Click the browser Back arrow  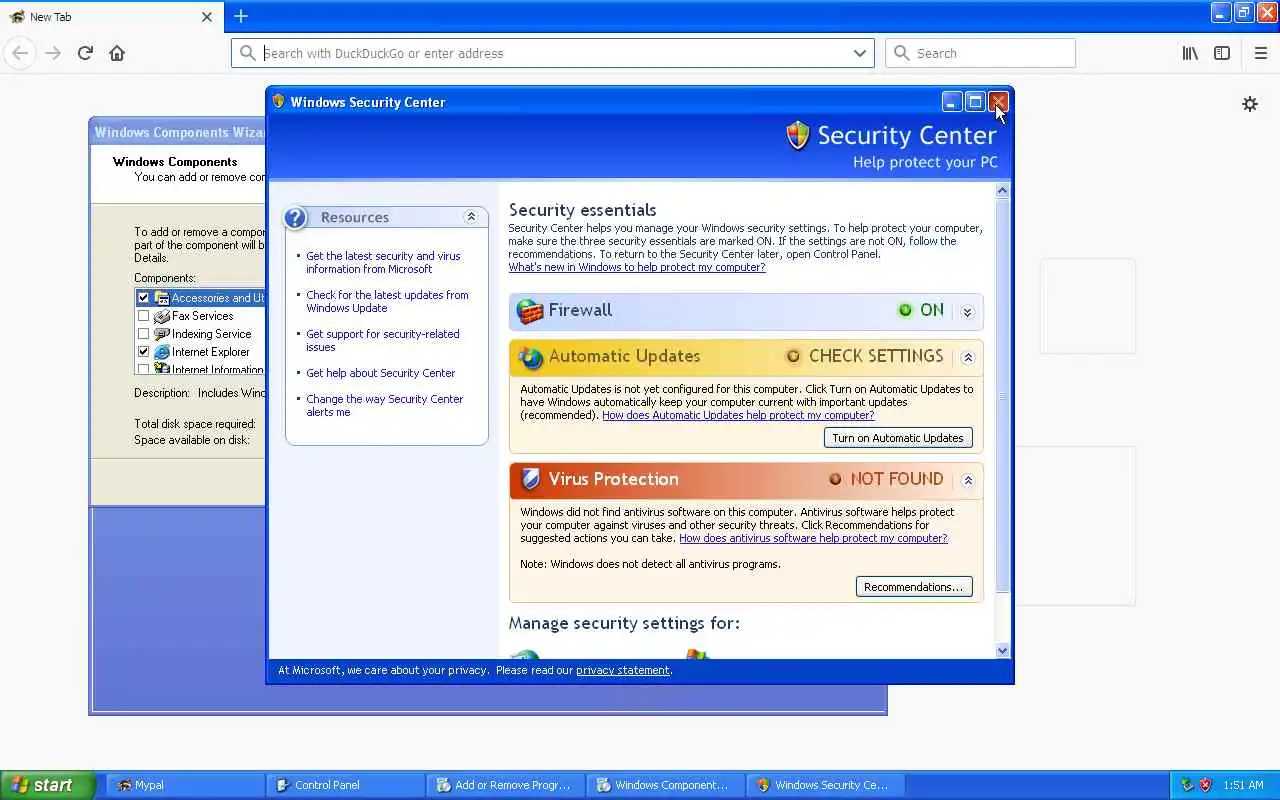pos(20,53)
